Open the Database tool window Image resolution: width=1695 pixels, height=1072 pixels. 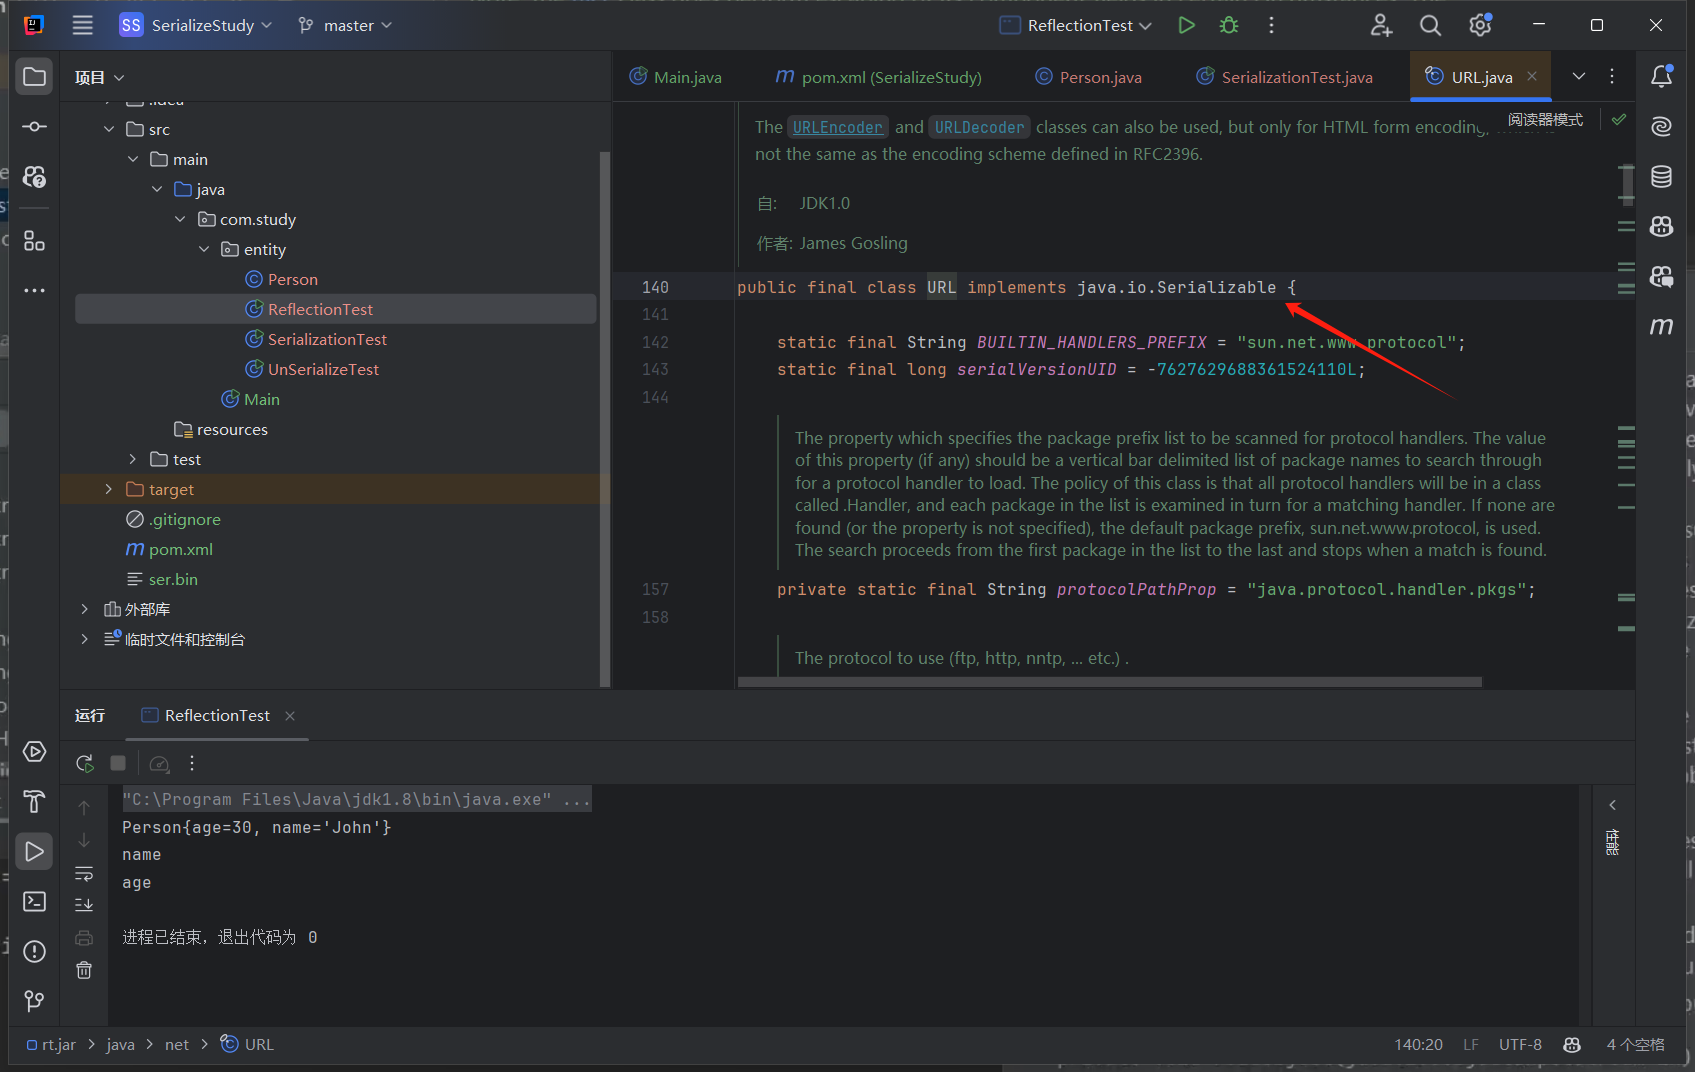tap(1661, 177)
